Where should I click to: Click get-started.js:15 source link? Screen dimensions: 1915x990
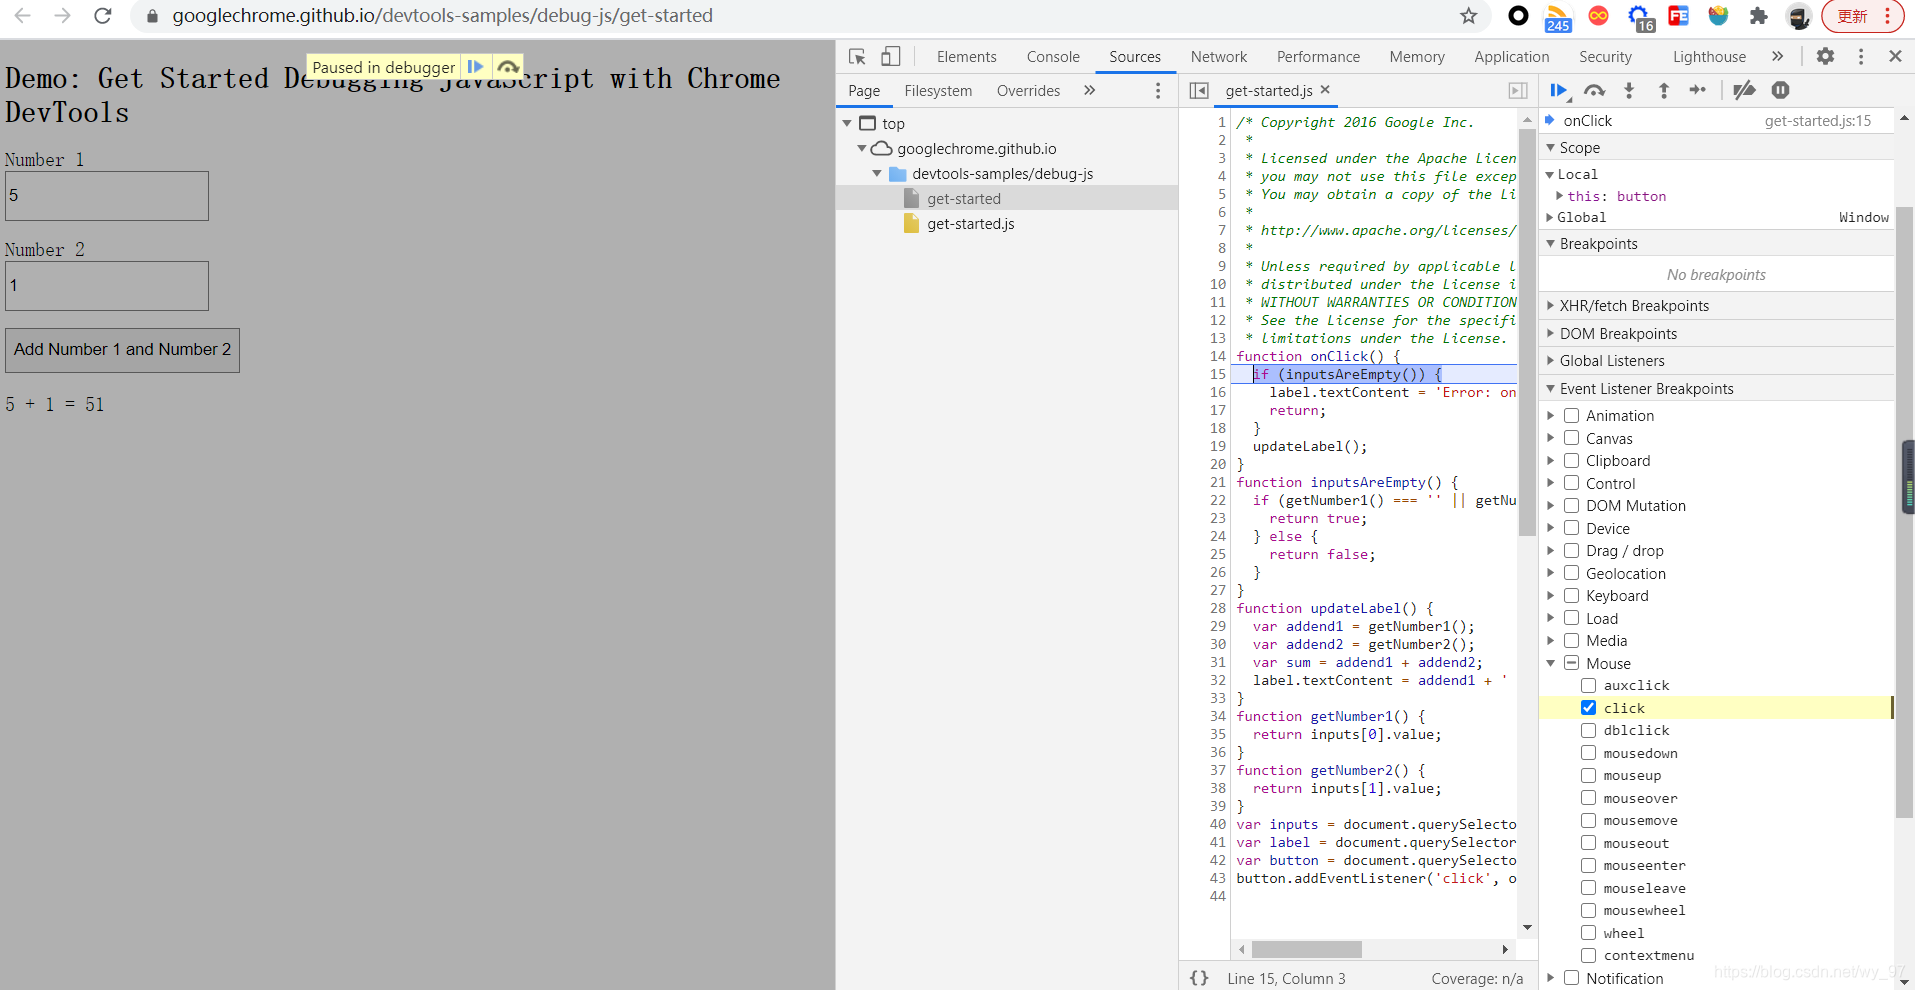(x=1817, y=120)
